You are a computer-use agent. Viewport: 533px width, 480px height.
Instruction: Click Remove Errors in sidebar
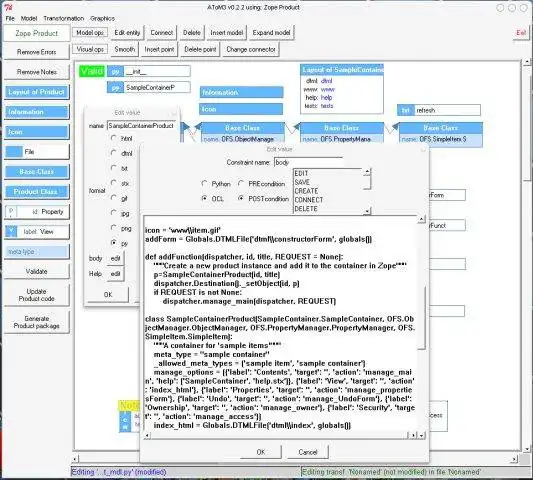point(36,52)
